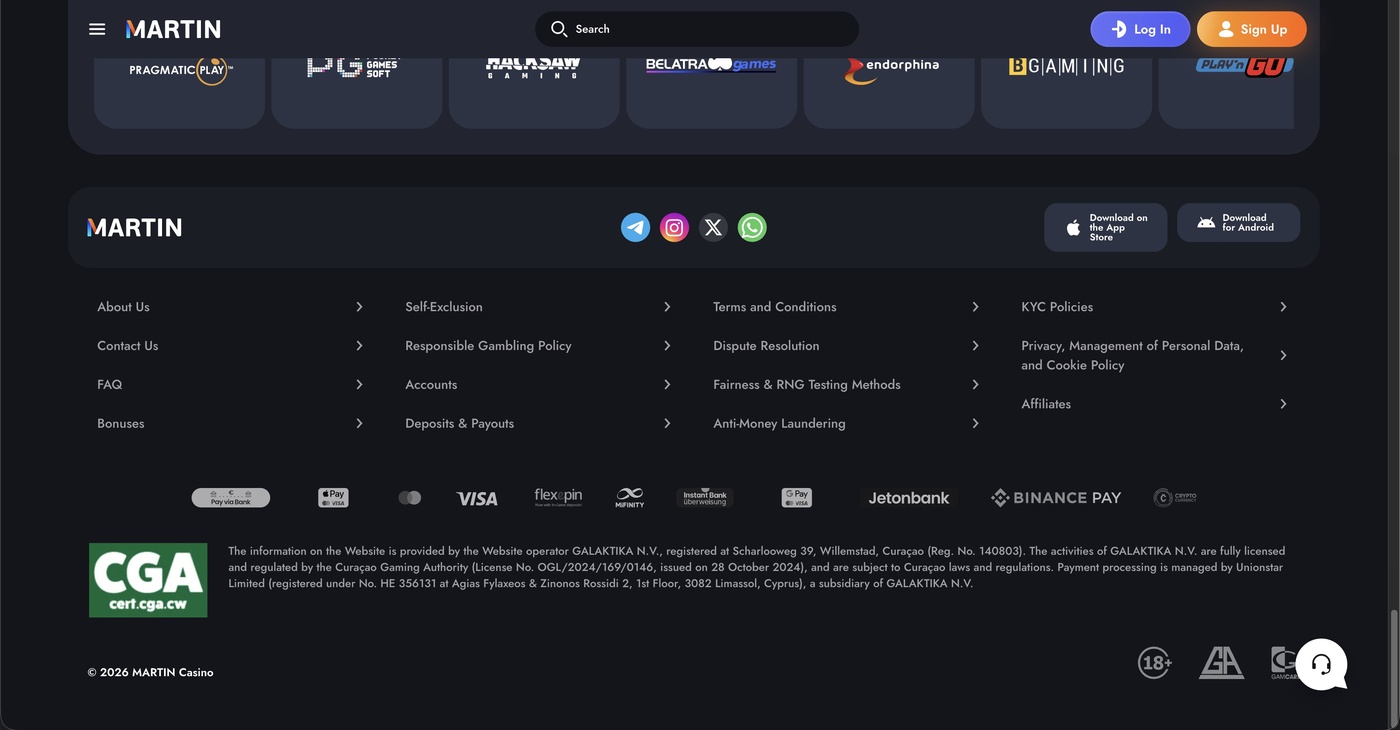This screenshot has width=1400, height=730.
Task: Click the Mastercard payment logo
Action: point(410,497)
